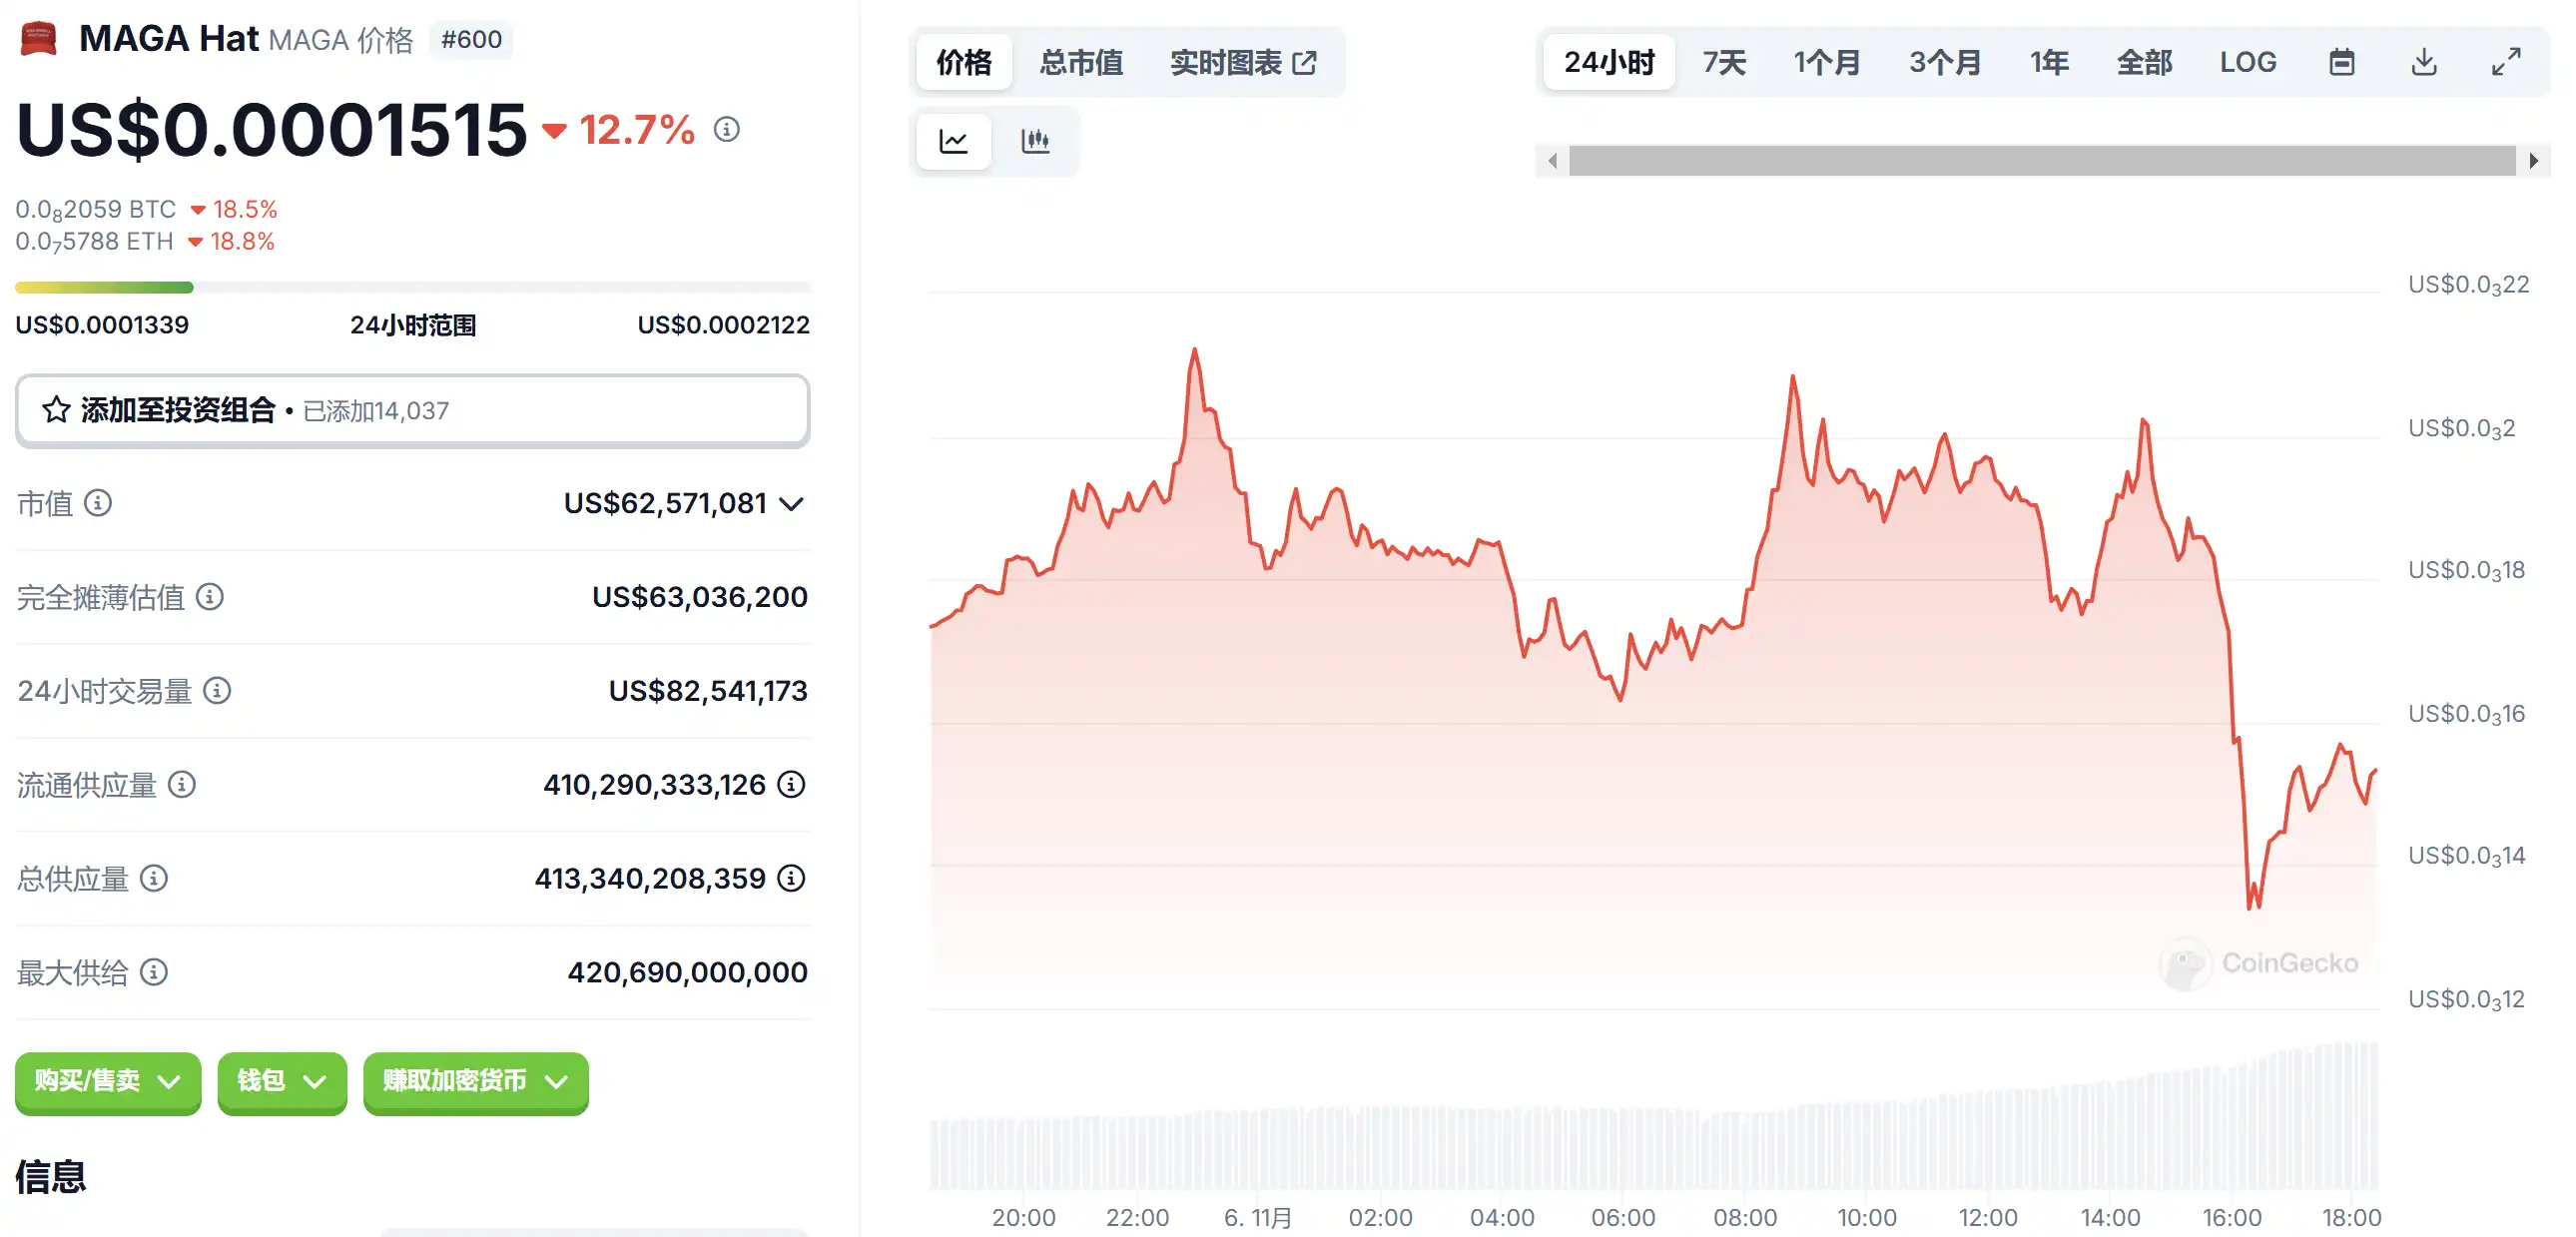Click the info icon beside the 12.7% change
This screenshot has width=2576, height=1237.
click(727, 129)
